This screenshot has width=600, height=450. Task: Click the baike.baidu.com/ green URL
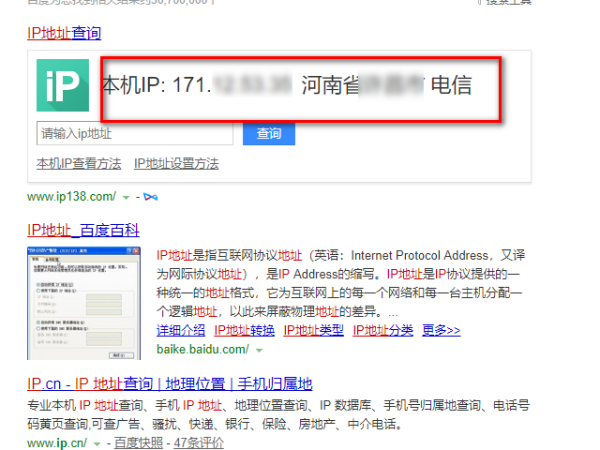coord(203,349)
